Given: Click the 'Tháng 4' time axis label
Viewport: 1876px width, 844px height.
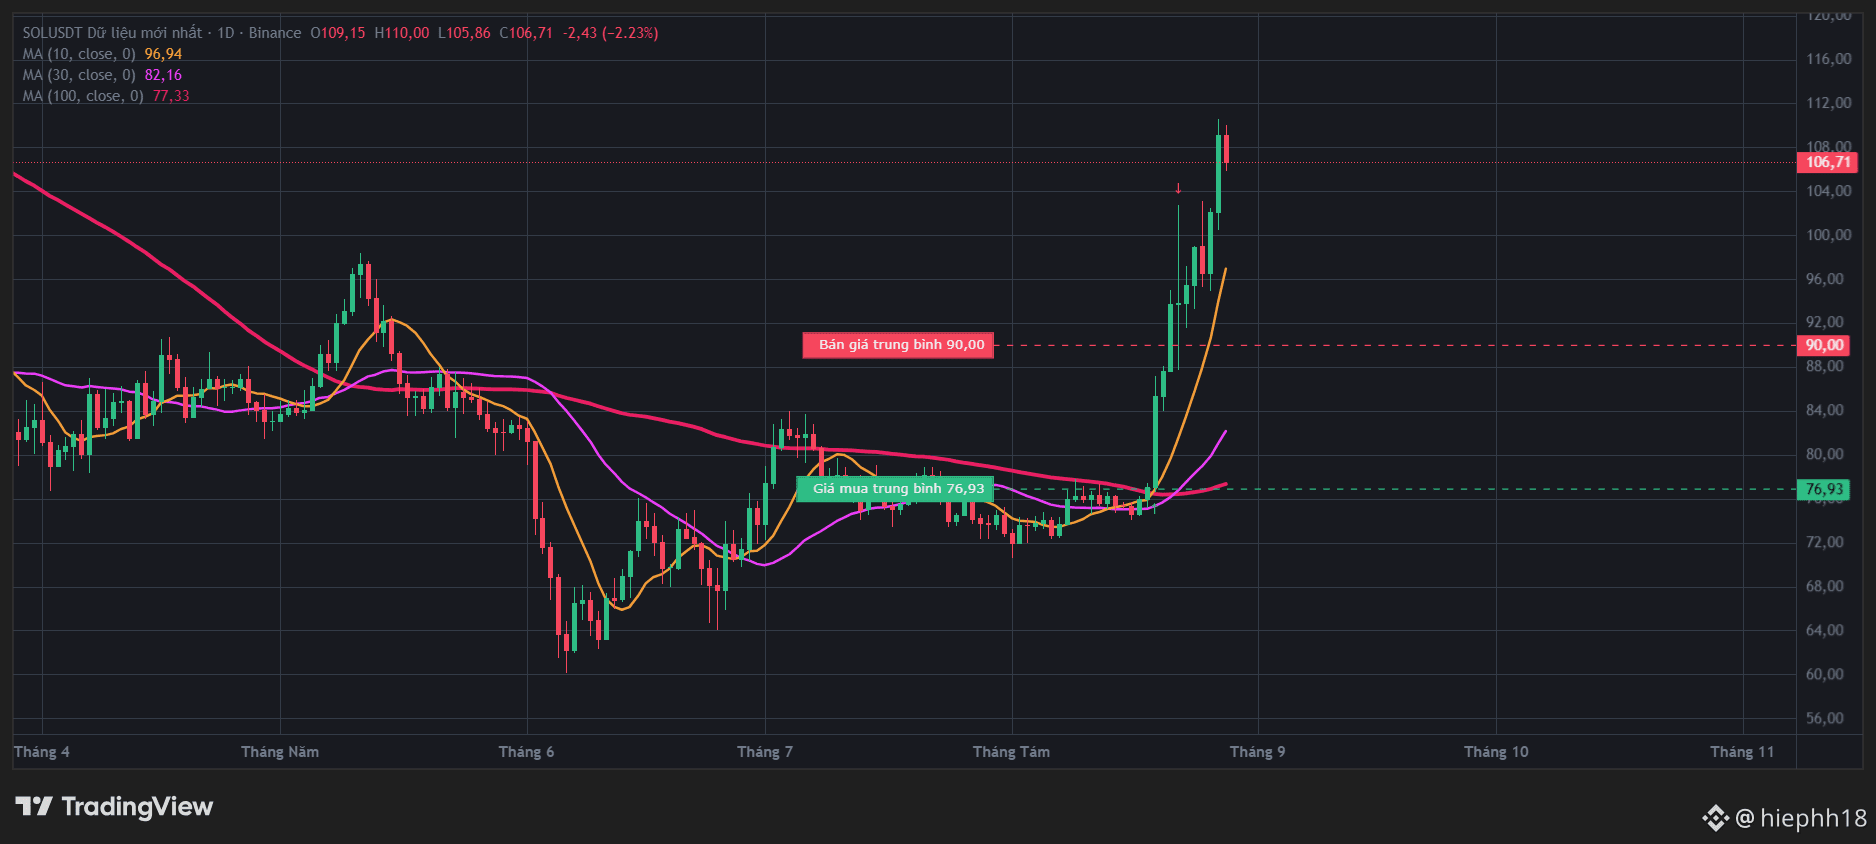Looking at the screenshot, I should pos(42,752).
